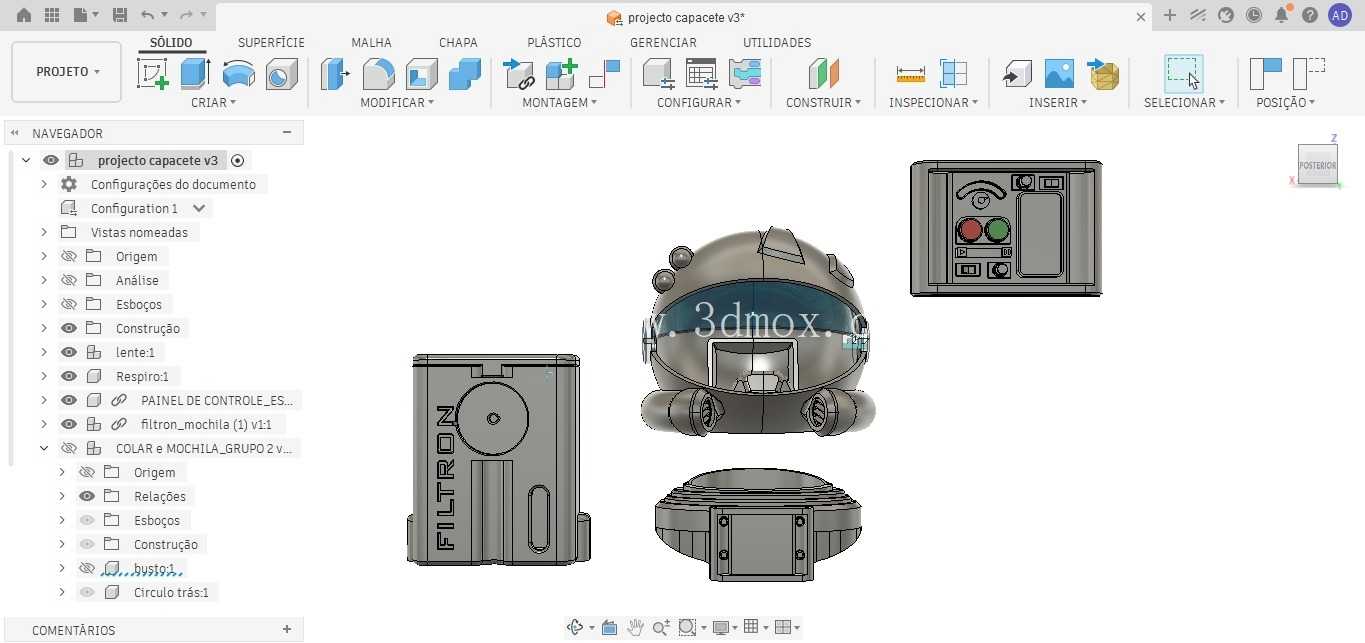Click the Insert Mesh icon
1365x643 pixels.
(1103, 74)
